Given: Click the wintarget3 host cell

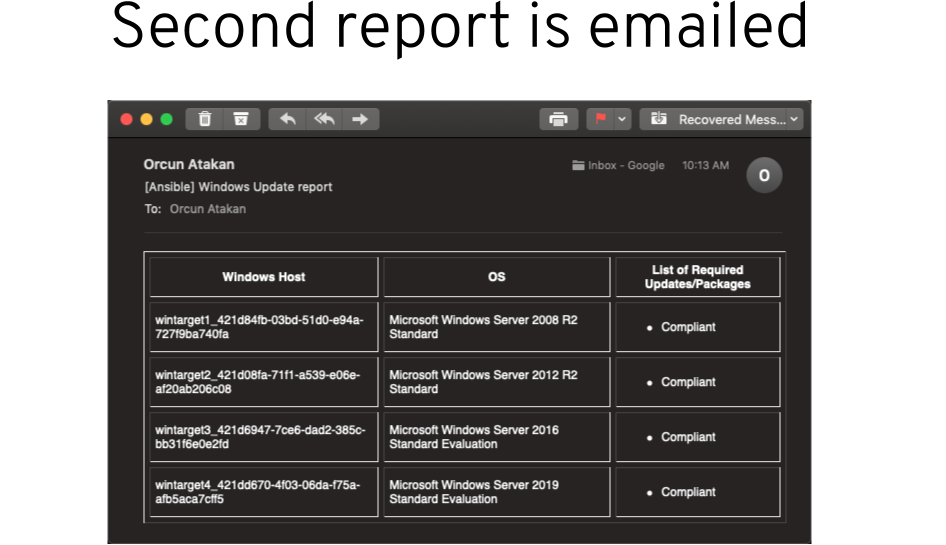Looking at the screenshot, I should tap(264, 436).
